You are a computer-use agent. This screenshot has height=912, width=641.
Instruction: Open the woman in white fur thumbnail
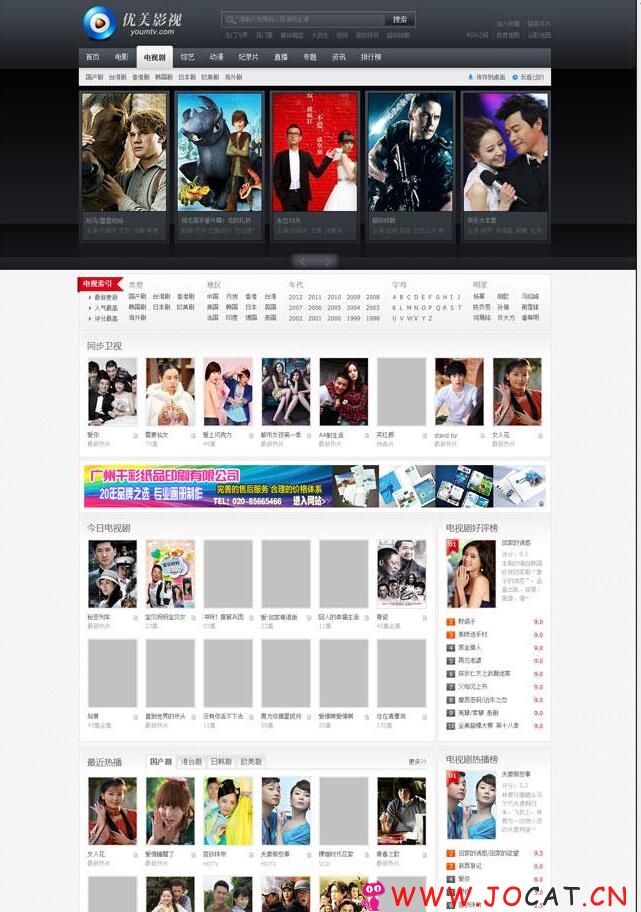point(170,392)
